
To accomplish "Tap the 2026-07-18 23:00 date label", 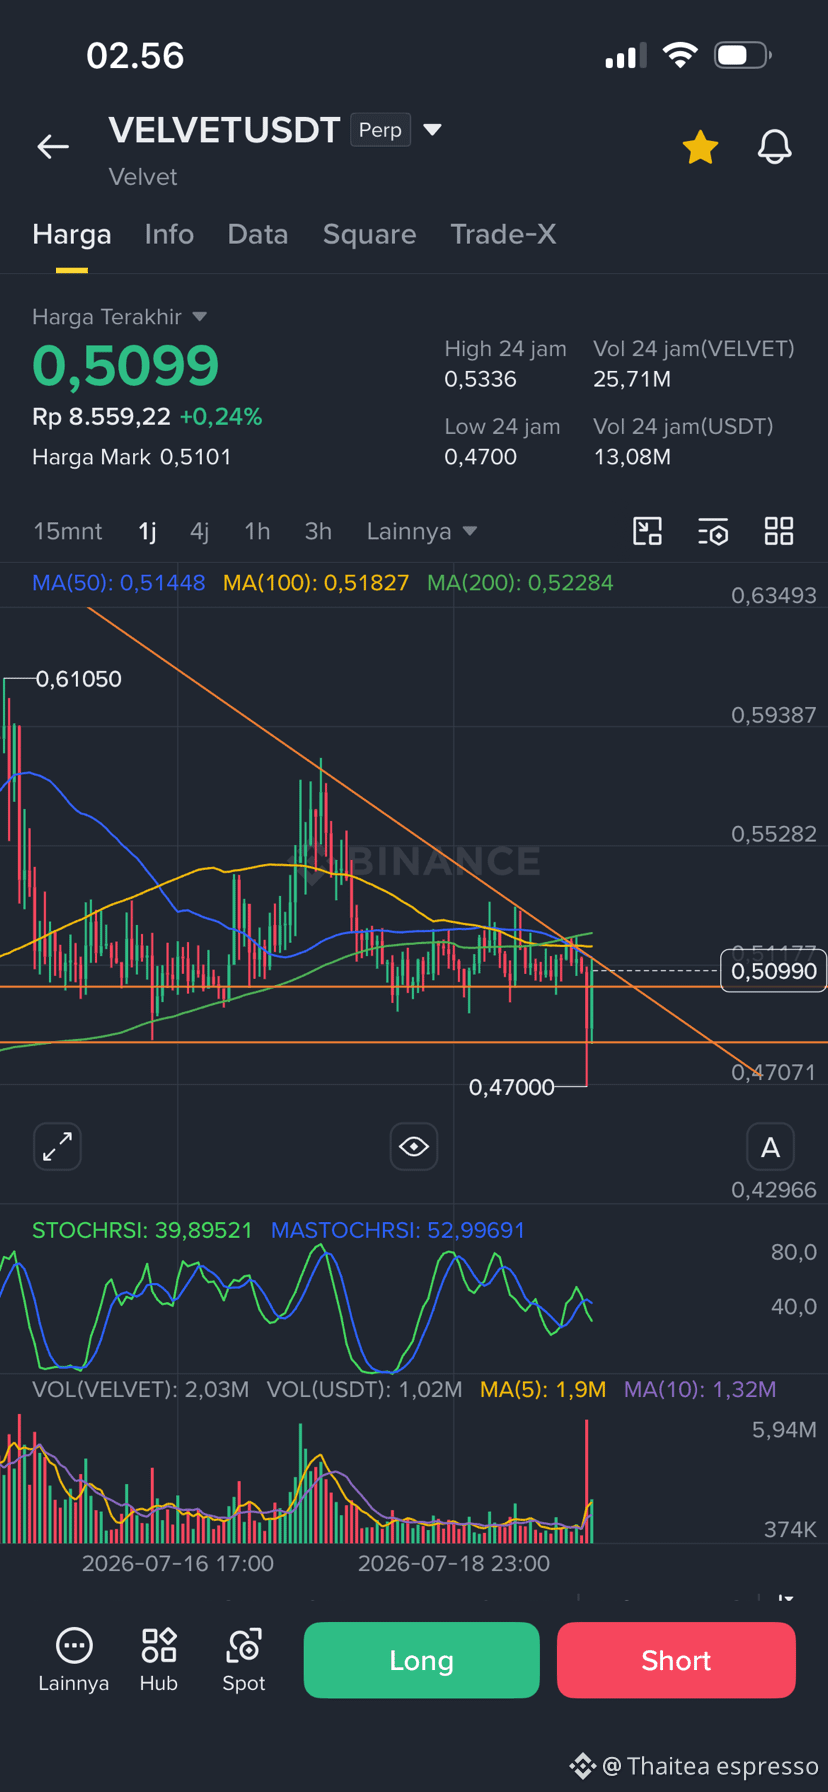I will click(454, 1563).
